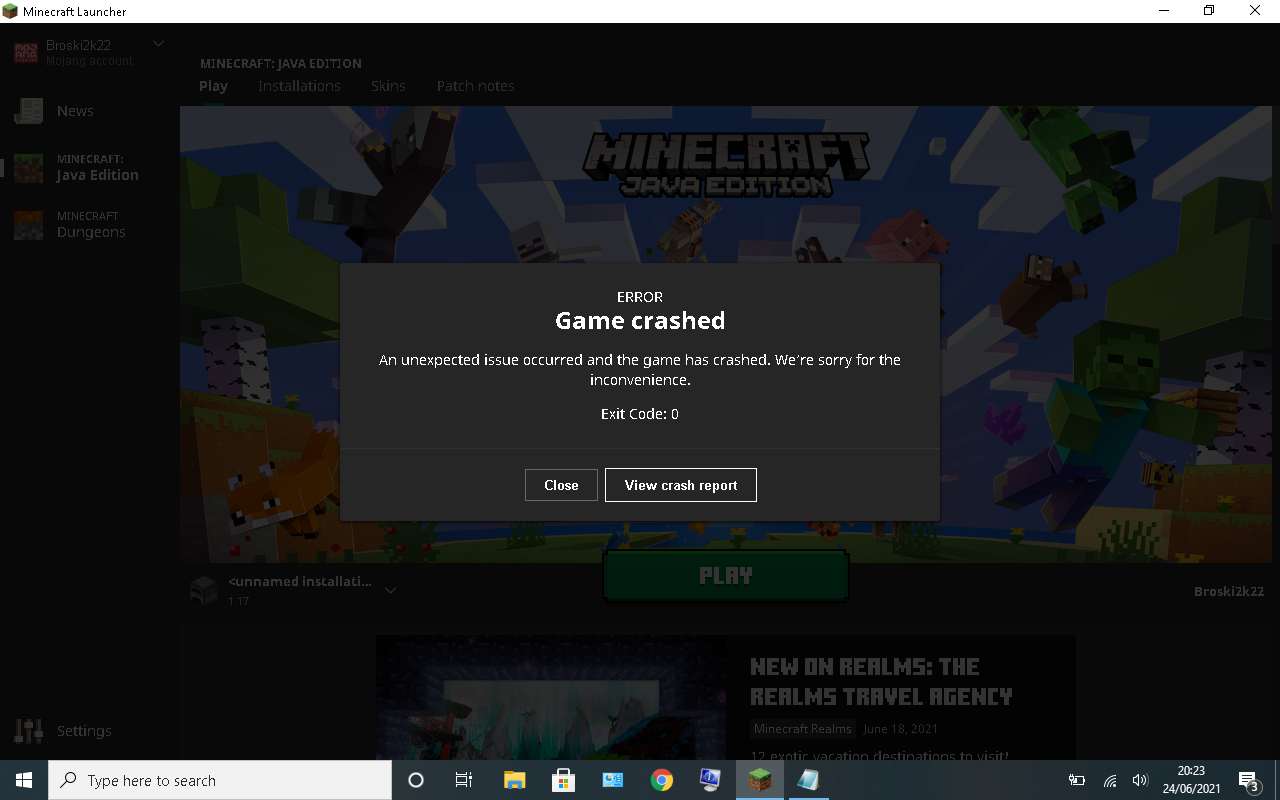This screenshot has width=1280, height=800.
Task: Open launcher Settings sliders icon
Action: (x=28, y=731)
